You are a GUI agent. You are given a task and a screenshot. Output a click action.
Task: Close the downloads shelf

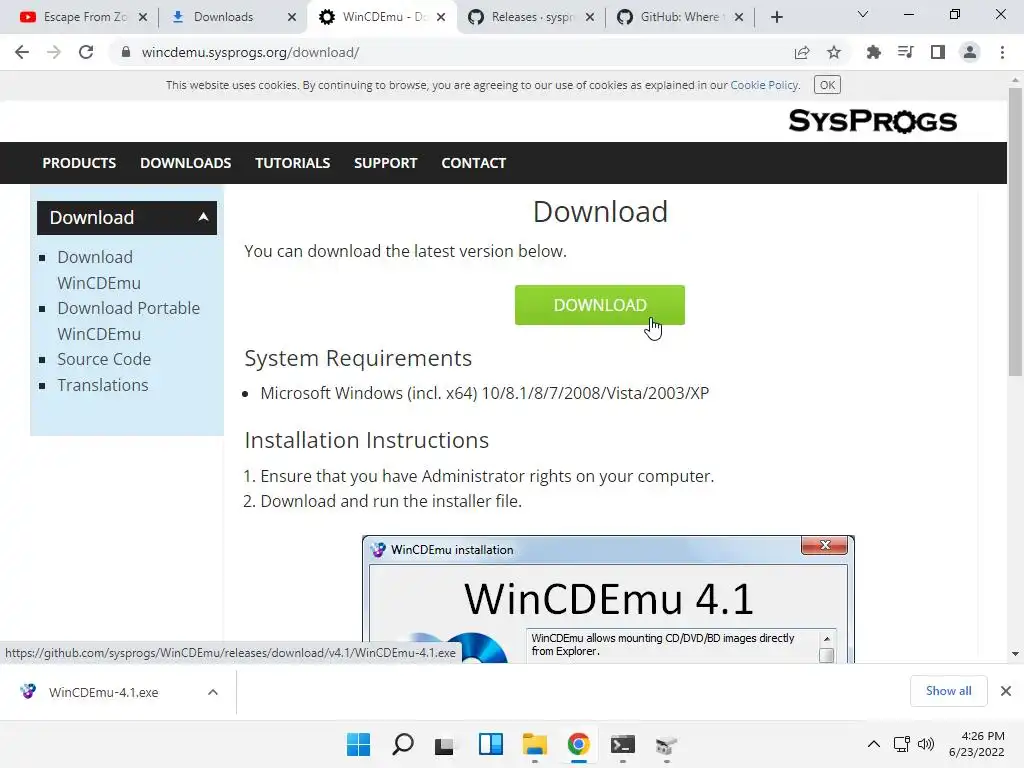click(1006, 691)
